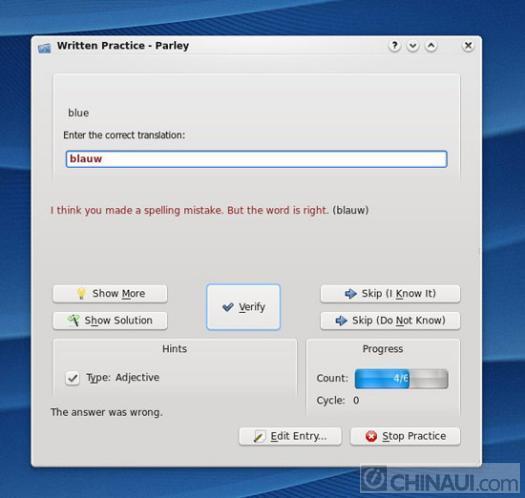The width and height of the screenshot is (525, 498).
Task: Close the Written Practice window
Action: coord(468,46)
